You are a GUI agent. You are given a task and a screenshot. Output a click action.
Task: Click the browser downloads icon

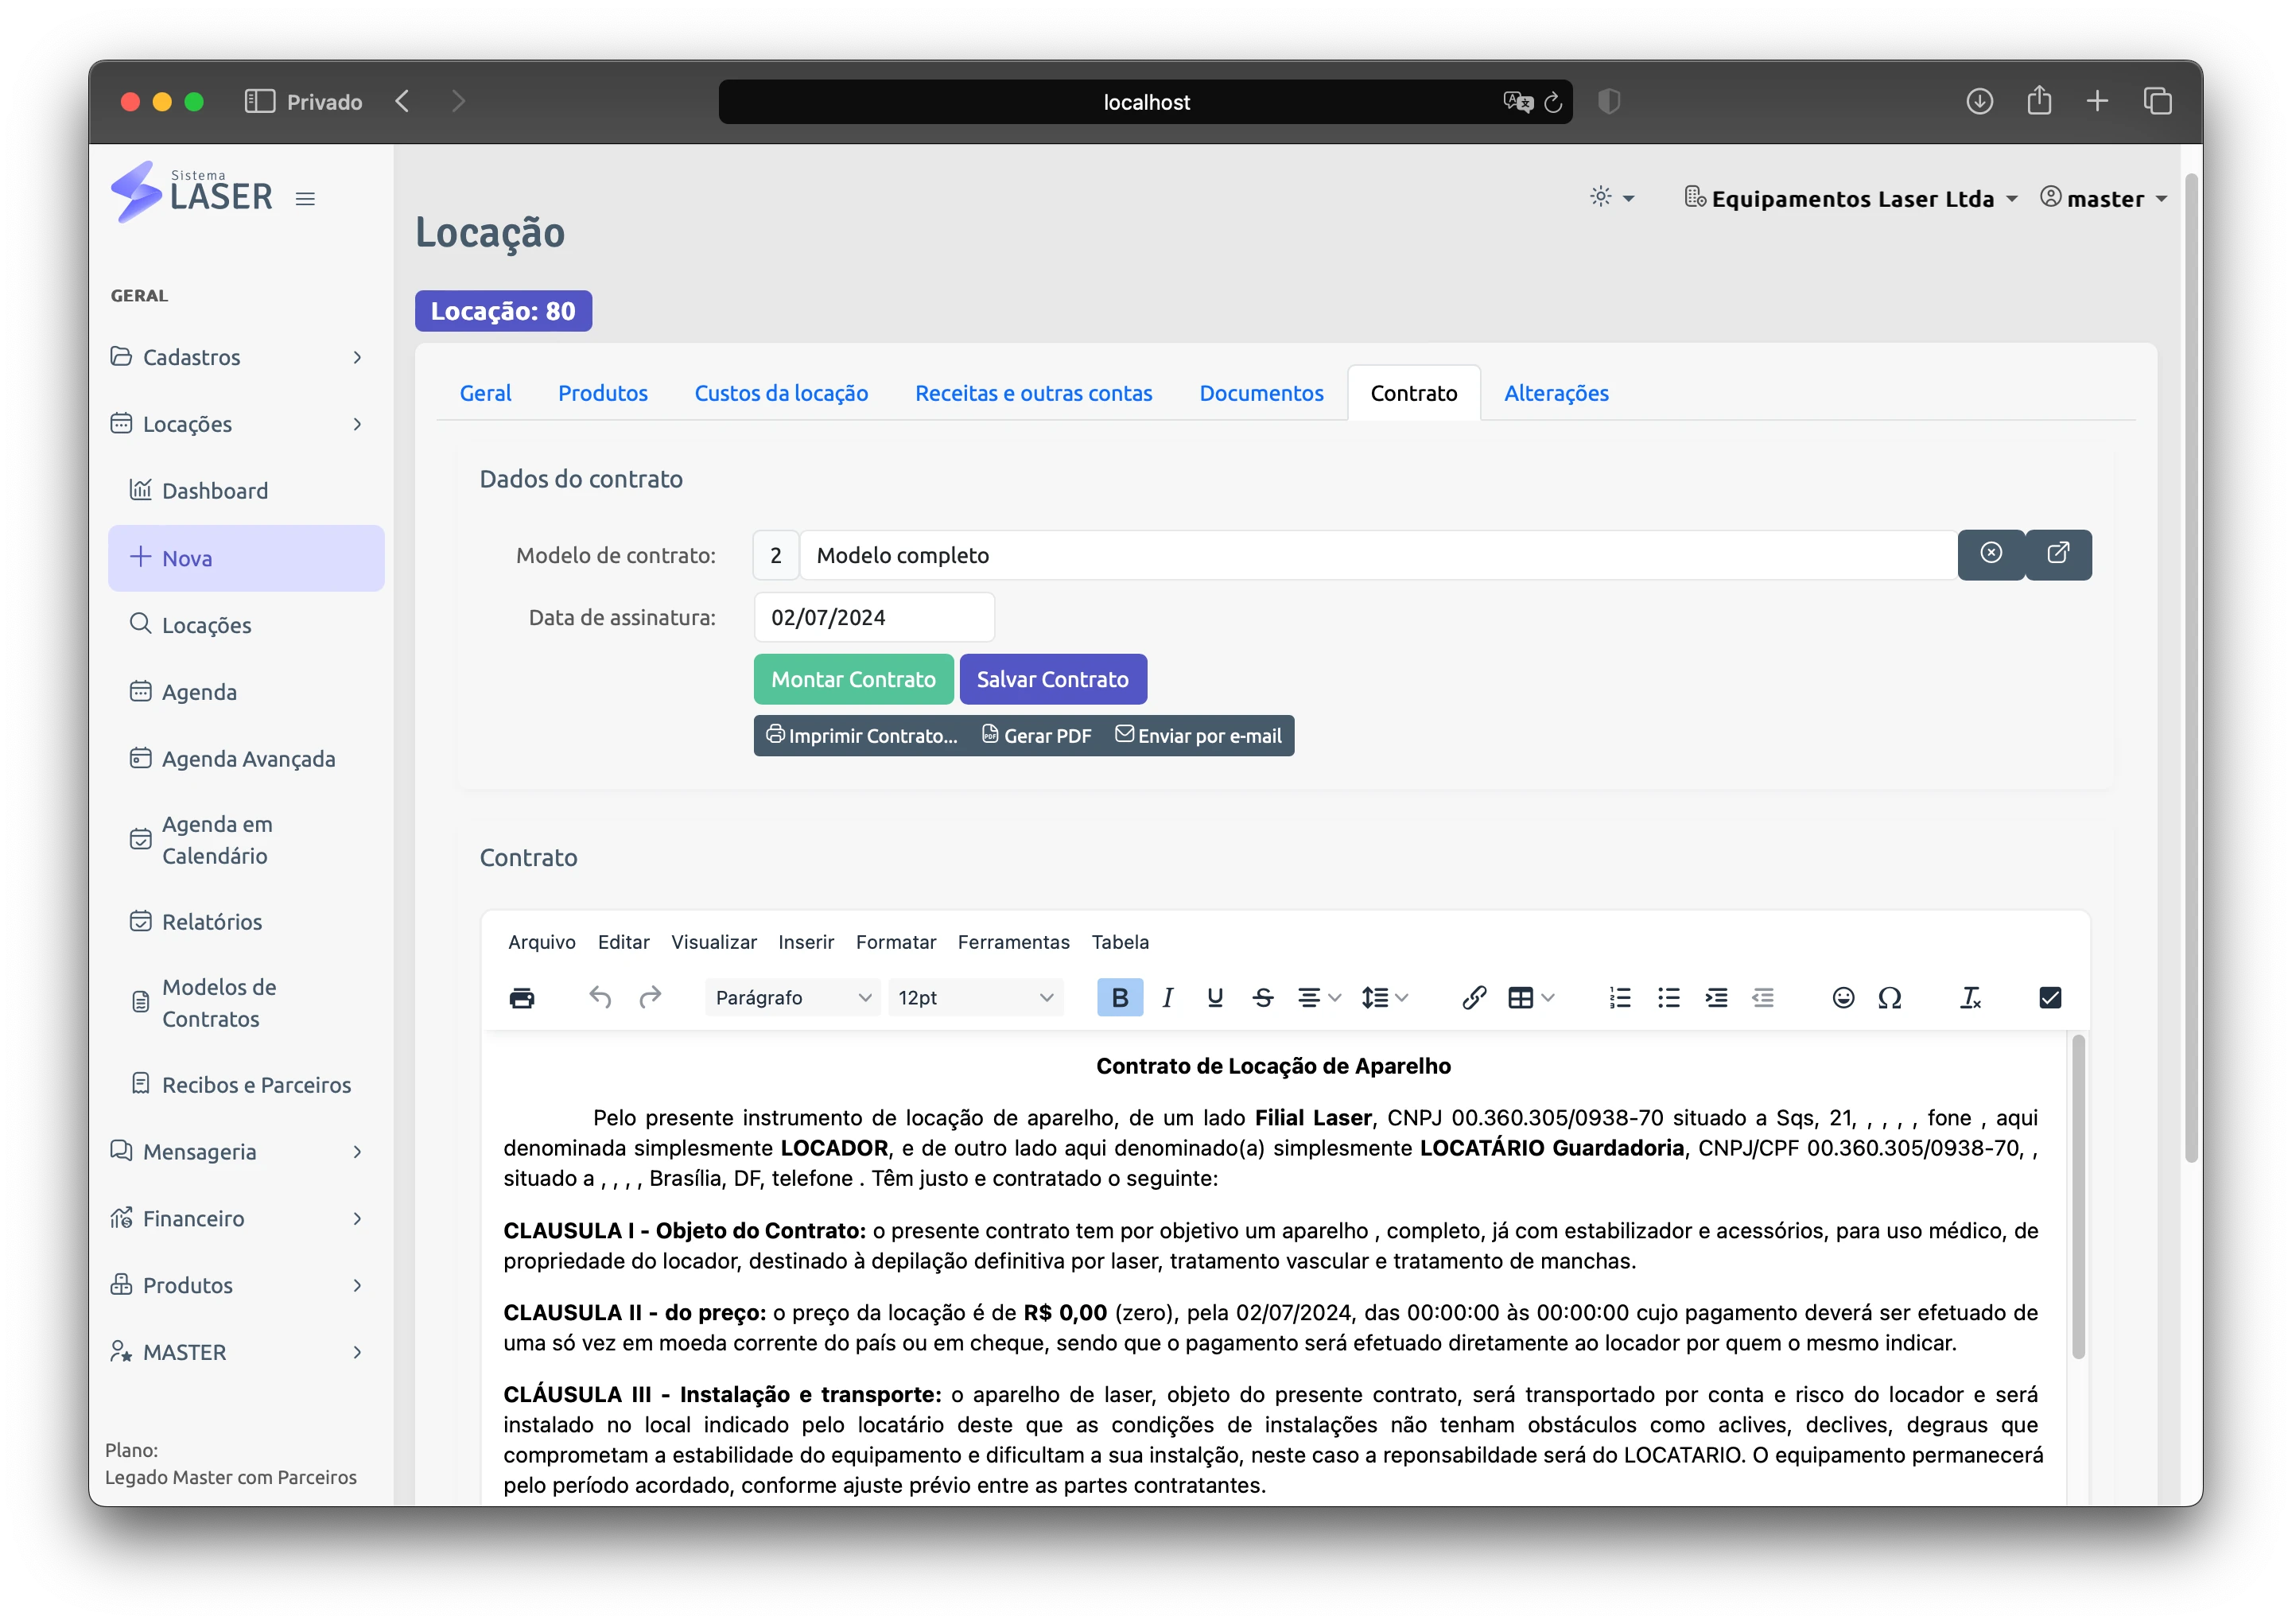coord(1979,101)
